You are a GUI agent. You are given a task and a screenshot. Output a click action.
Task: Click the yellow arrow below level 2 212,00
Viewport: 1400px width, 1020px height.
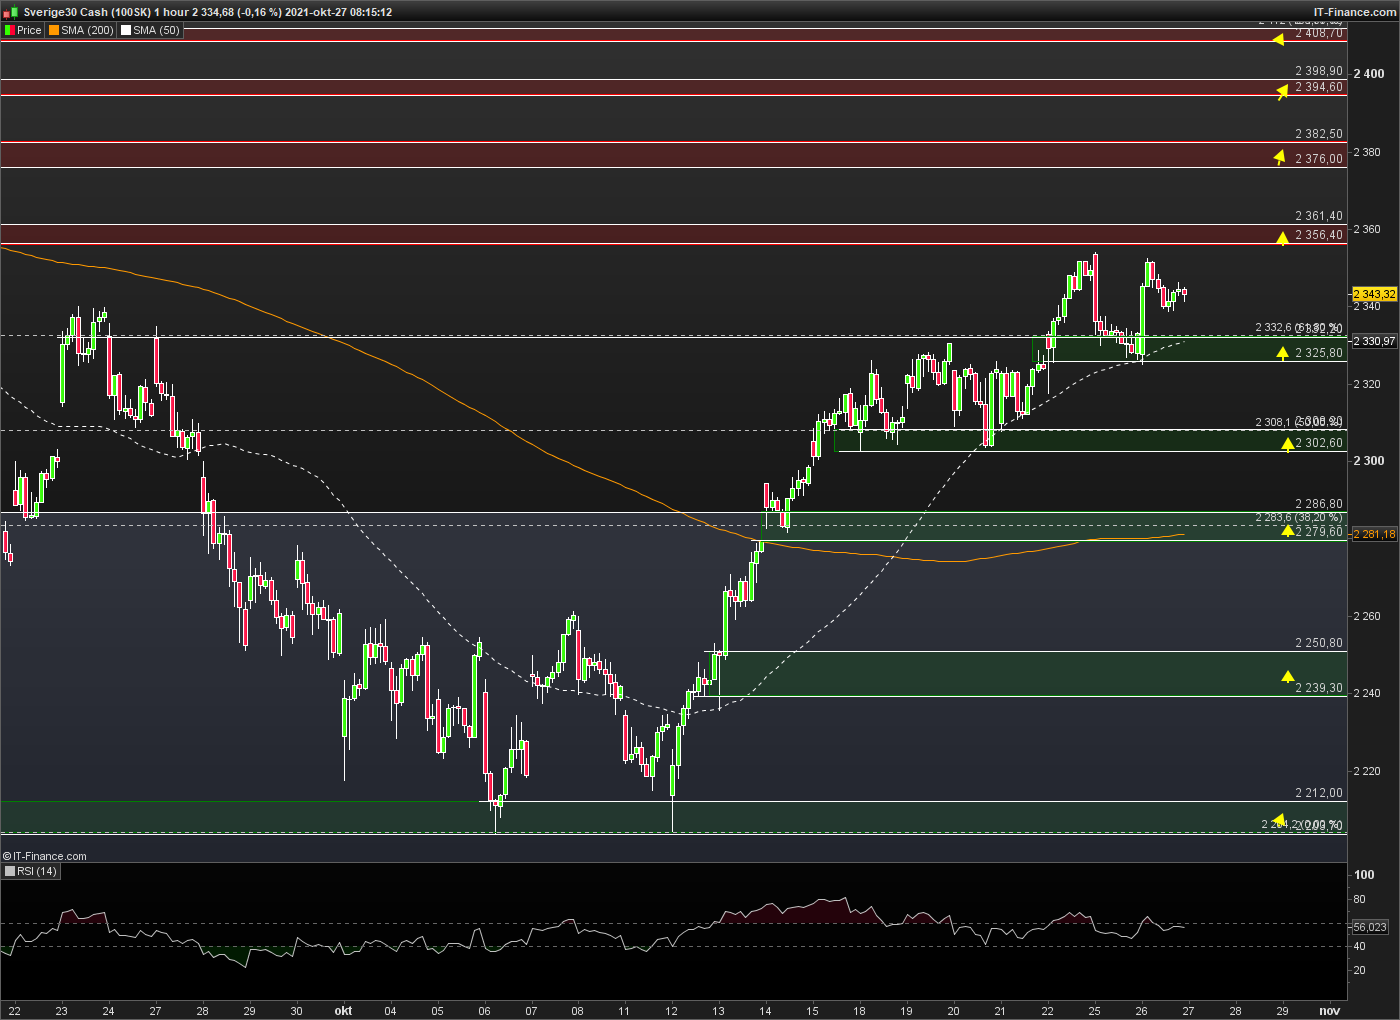point(1278,820)
